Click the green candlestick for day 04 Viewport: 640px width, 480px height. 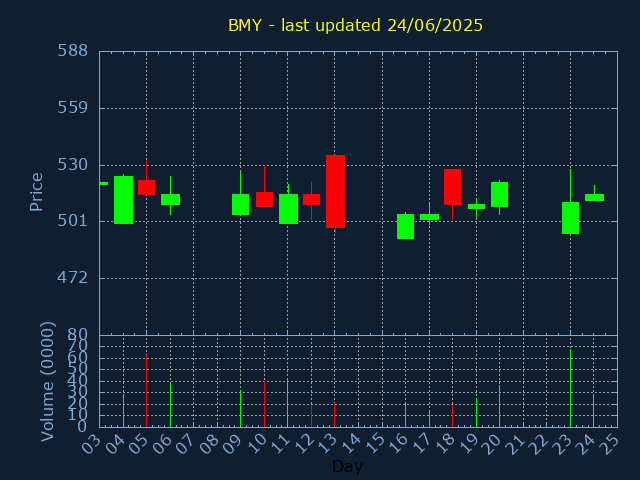[x=123, y=200]
